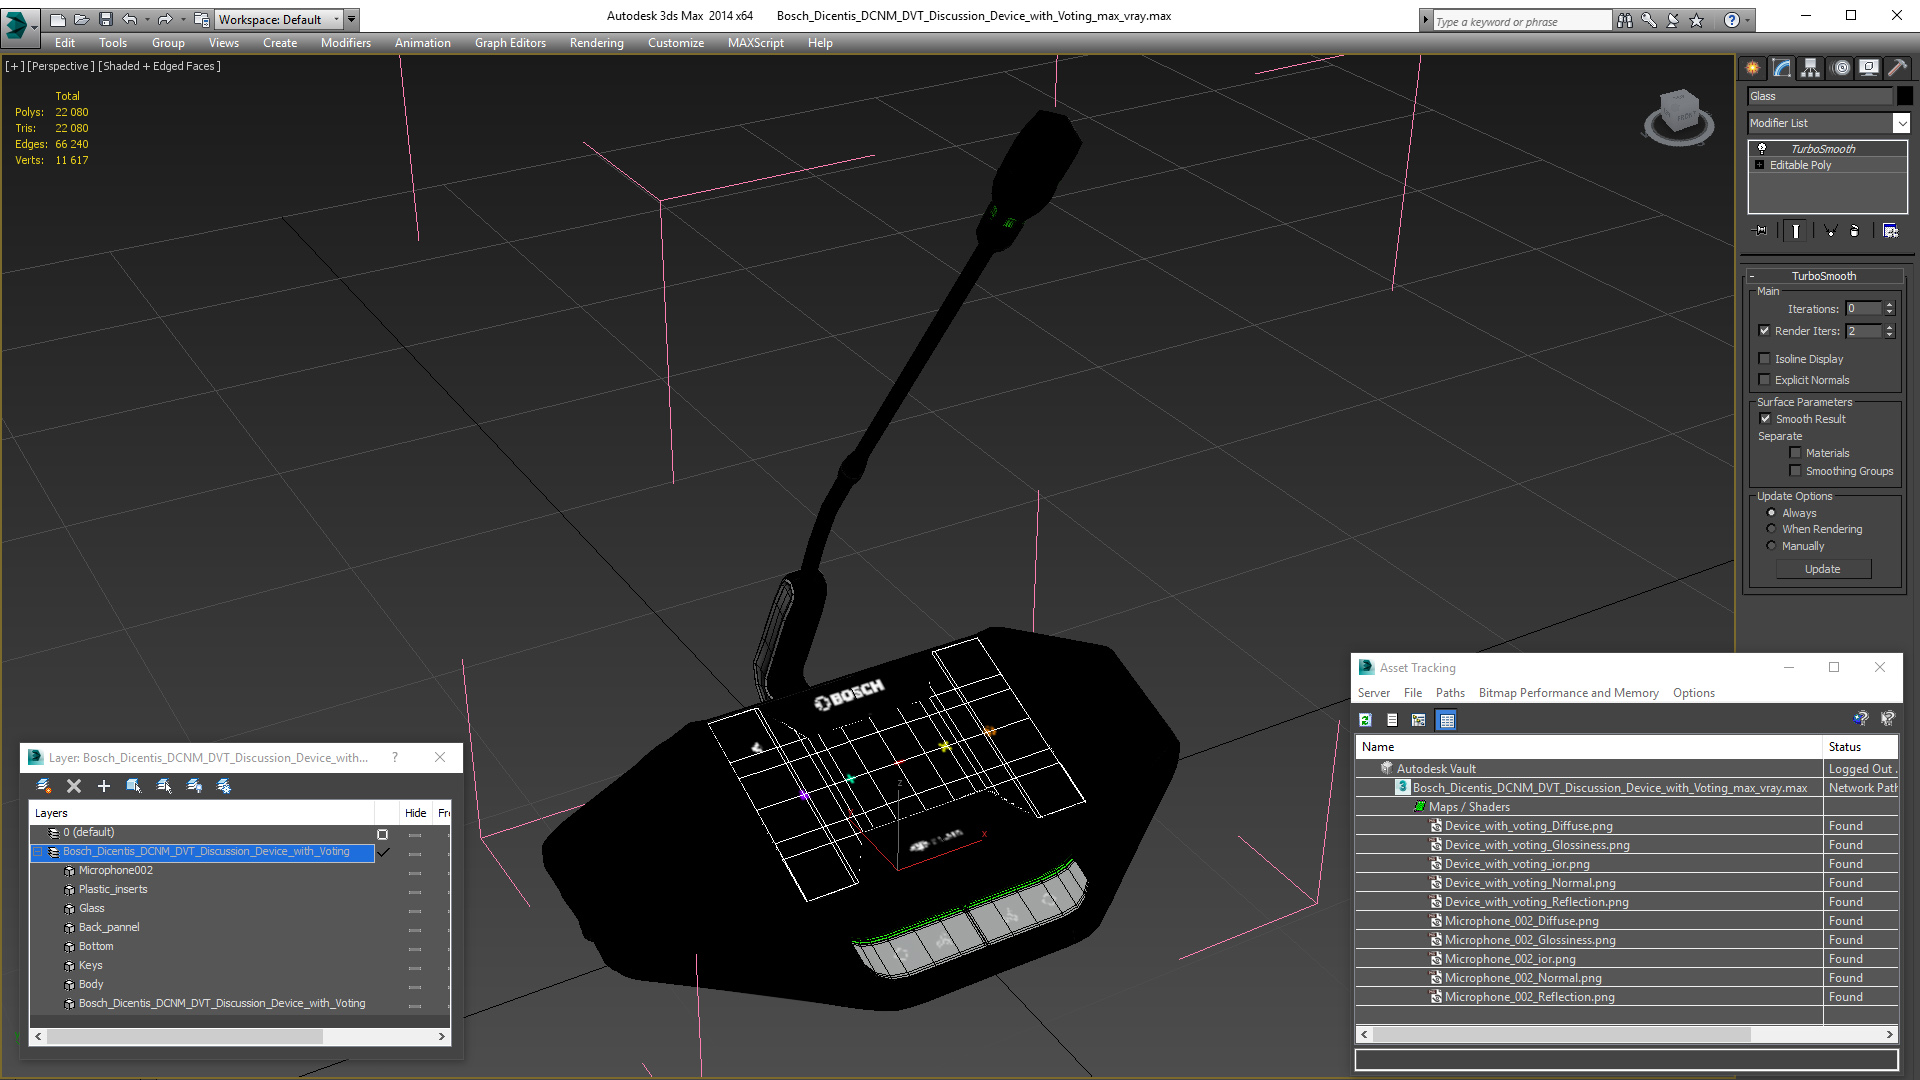Open the Perspective viewport label menu

[x=61, y=66]
